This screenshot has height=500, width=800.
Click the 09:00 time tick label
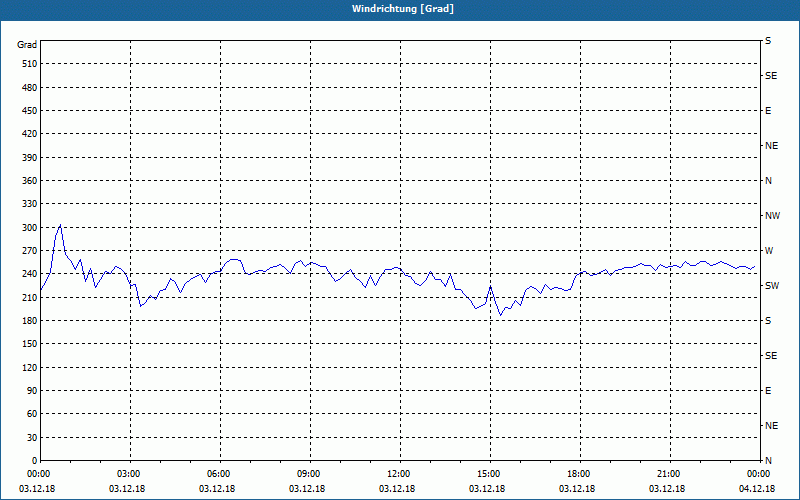(x=309, y=474)
